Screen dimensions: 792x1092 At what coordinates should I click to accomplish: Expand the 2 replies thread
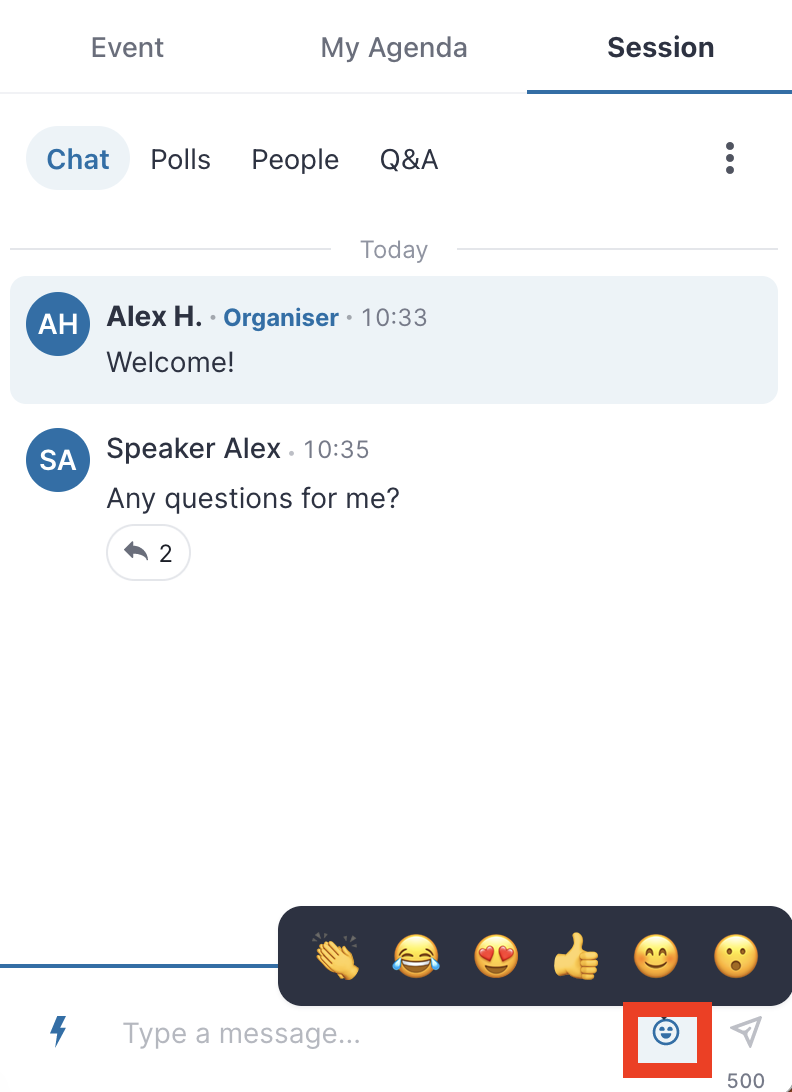[x=148, y=552]
